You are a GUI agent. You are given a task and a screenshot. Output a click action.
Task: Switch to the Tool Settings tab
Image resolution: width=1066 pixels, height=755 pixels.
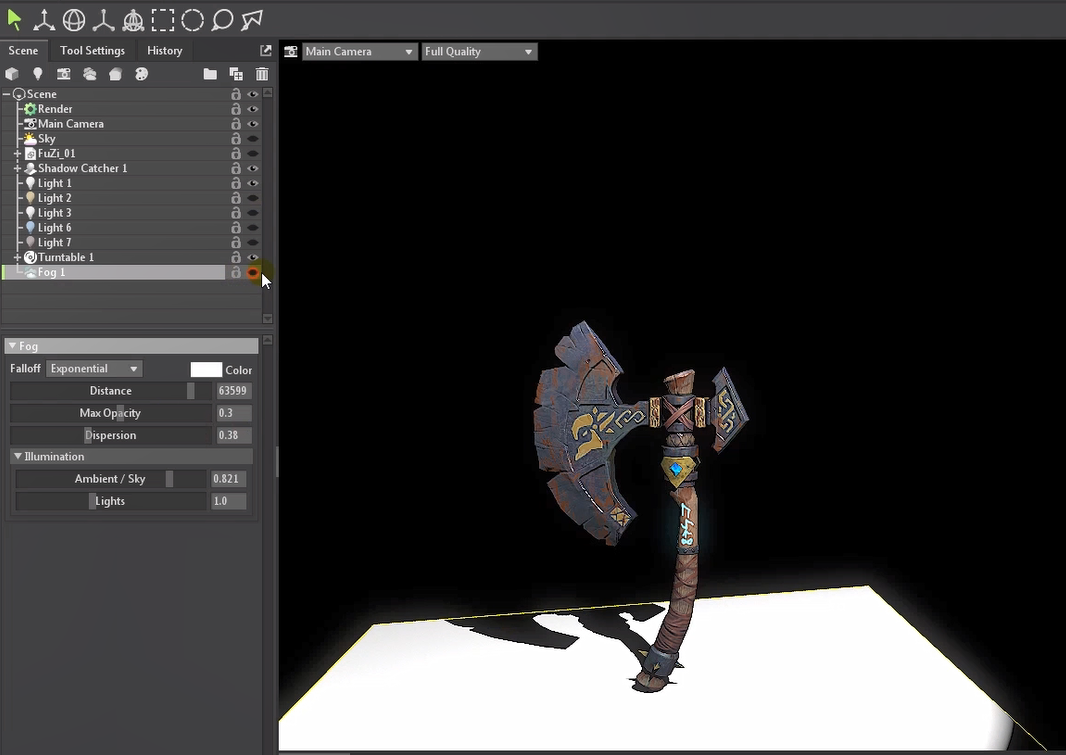point(92,51)
